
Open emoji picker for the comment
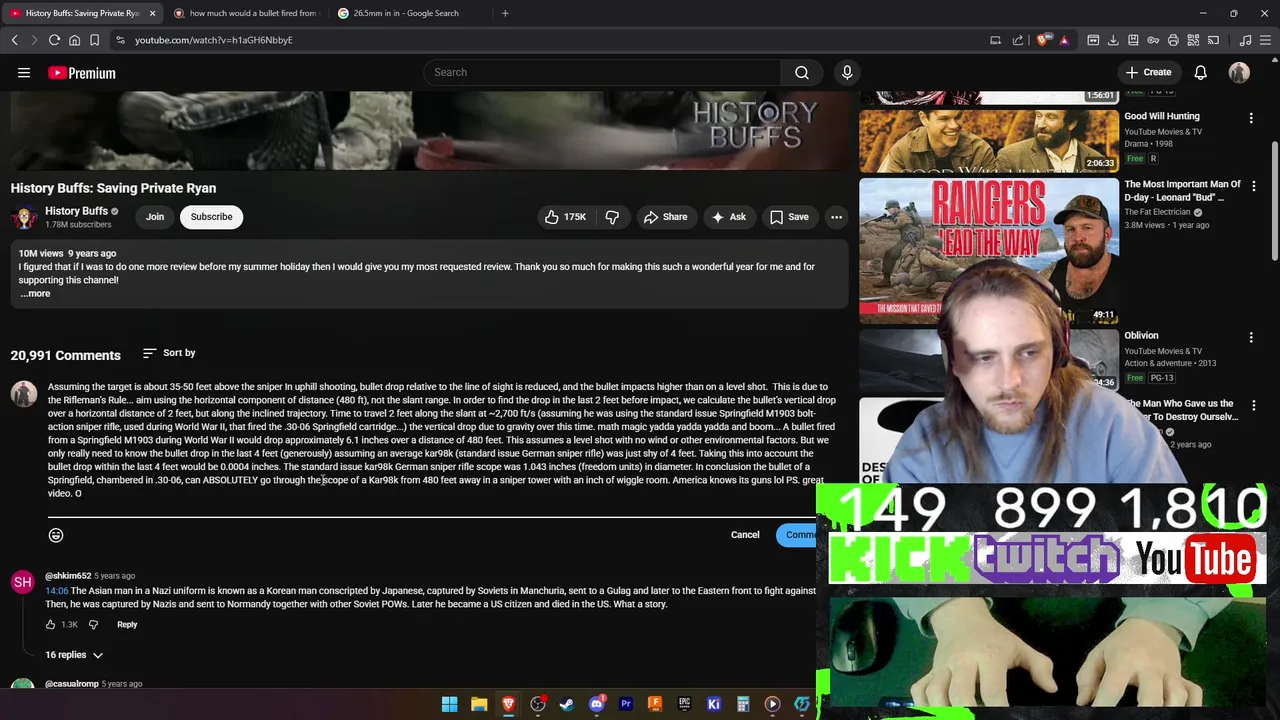click(56, 535)
